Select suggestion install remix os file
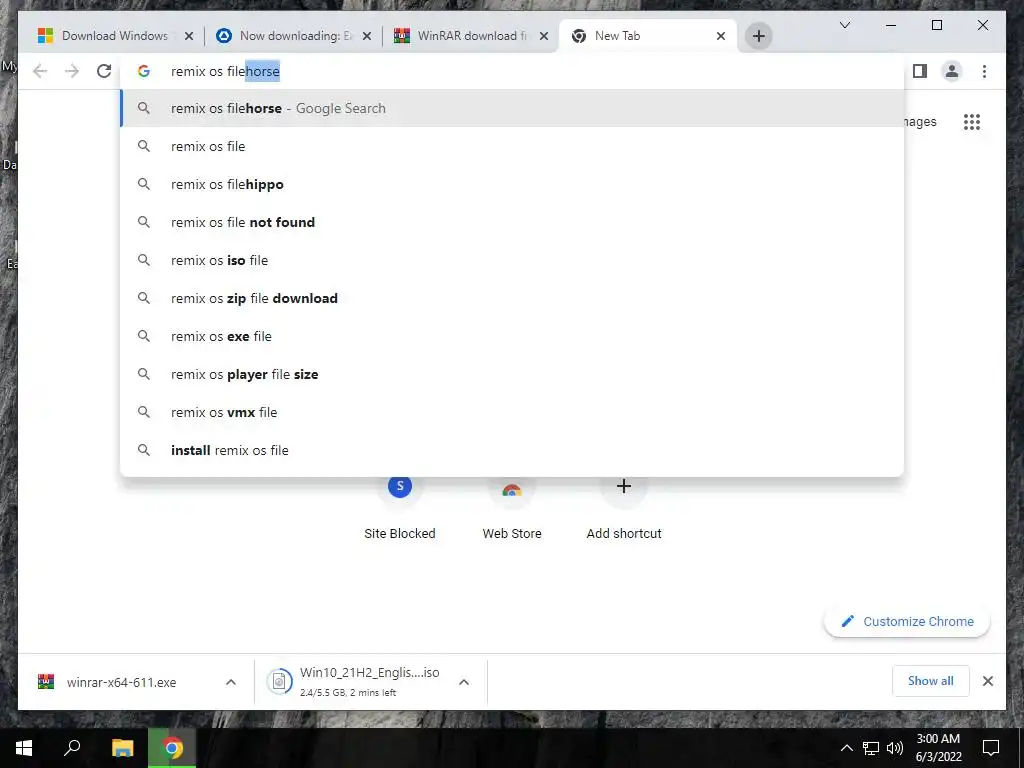The image size is (1024, 768). (x=512, y=450)
